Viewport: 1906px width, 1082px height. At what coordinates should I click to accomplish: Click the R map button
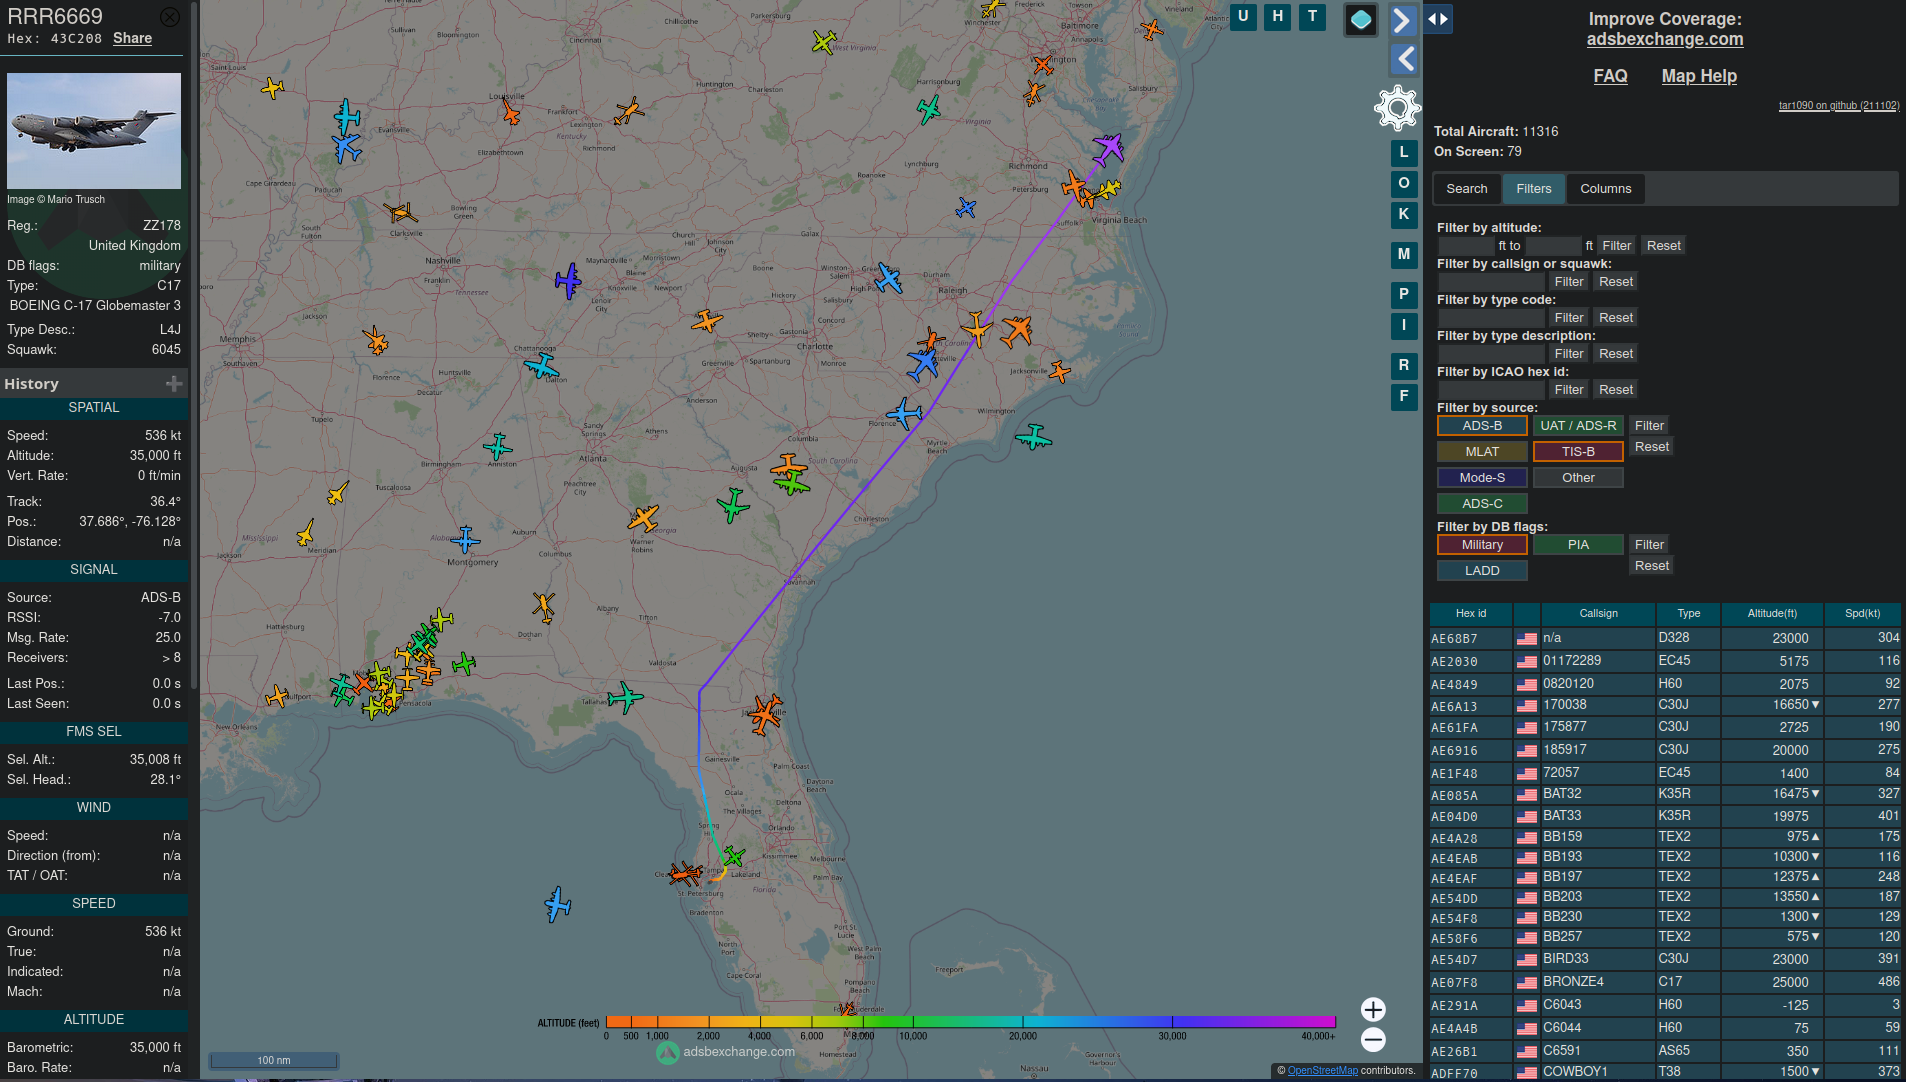tap(1404, 366)
